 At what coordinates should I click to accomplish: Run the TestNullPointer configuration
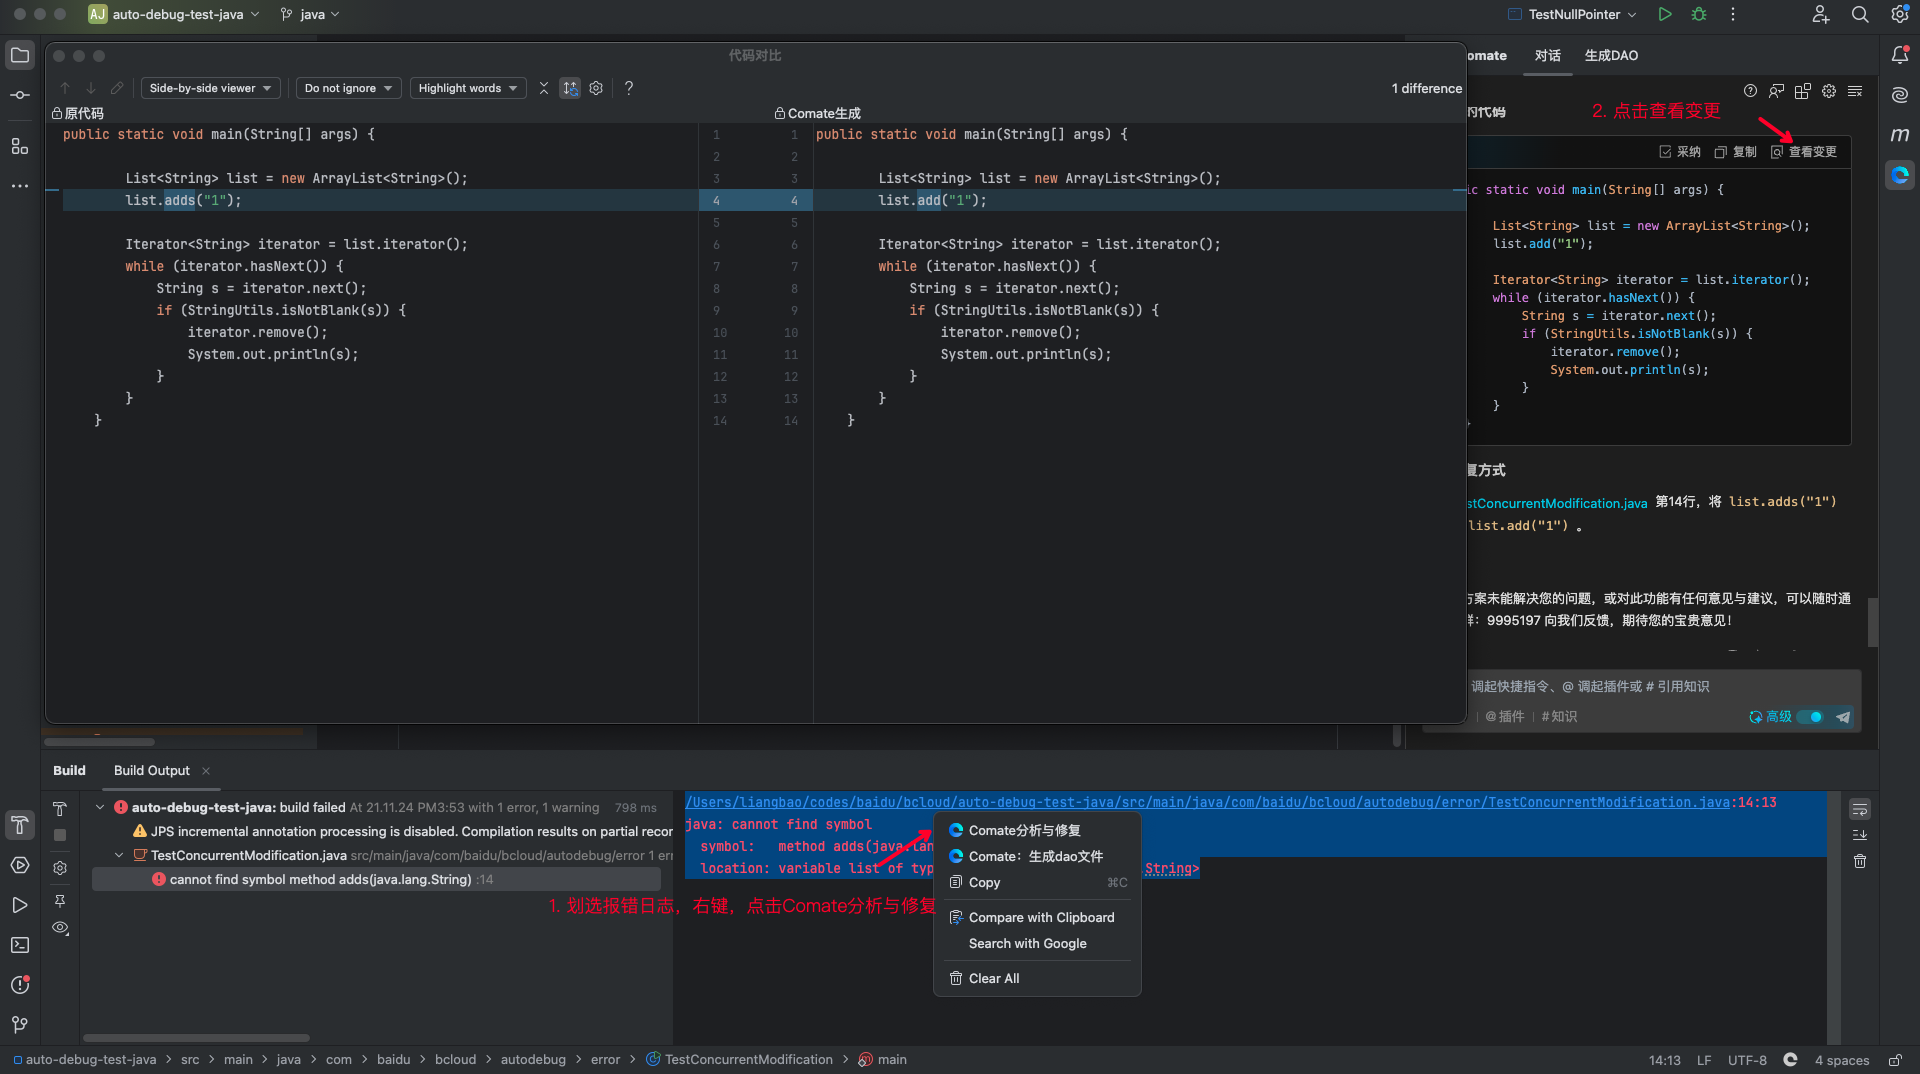[x=1665, y=14]
